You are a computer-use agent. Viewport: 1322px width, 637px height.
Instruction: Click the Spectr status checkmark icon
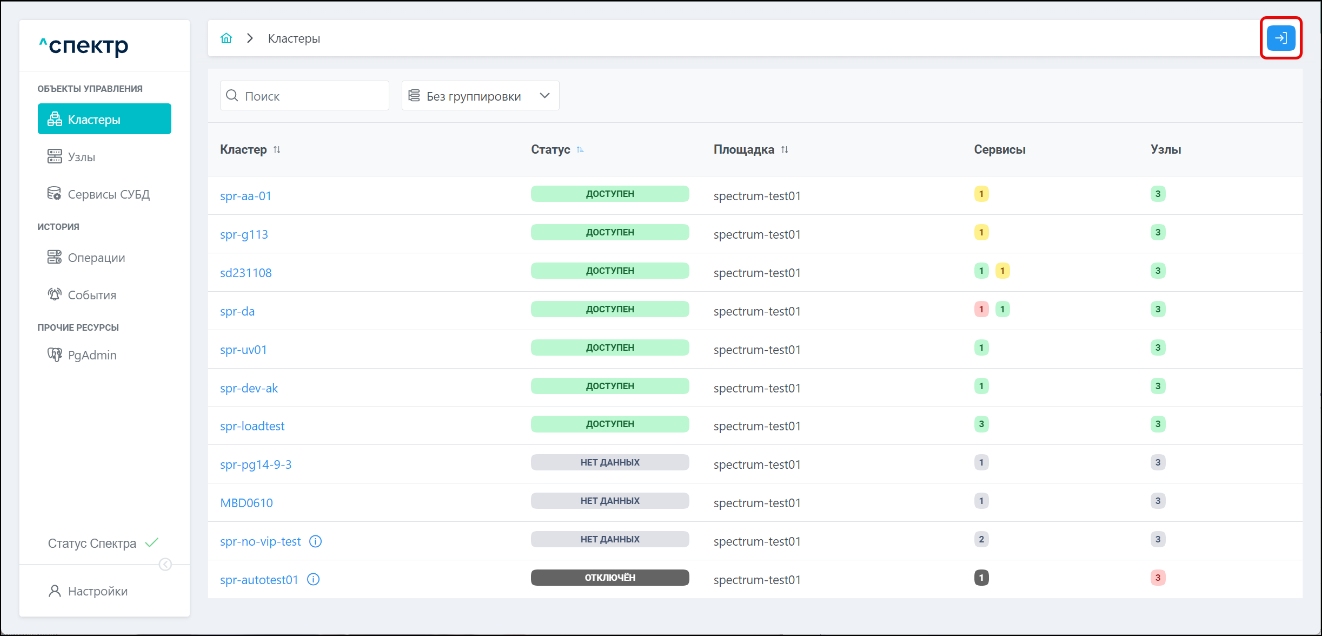click(x=152, y=543)
